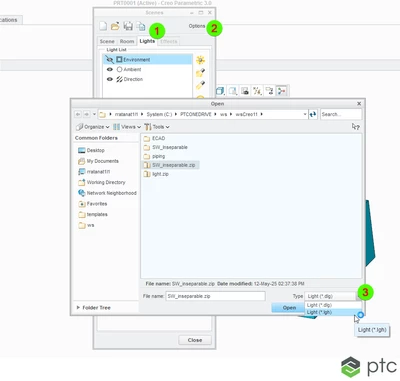Viewport: 400px width, 381px height.
Task: Click the display style icon next to View Manager
Action: [x=233, y=91]
